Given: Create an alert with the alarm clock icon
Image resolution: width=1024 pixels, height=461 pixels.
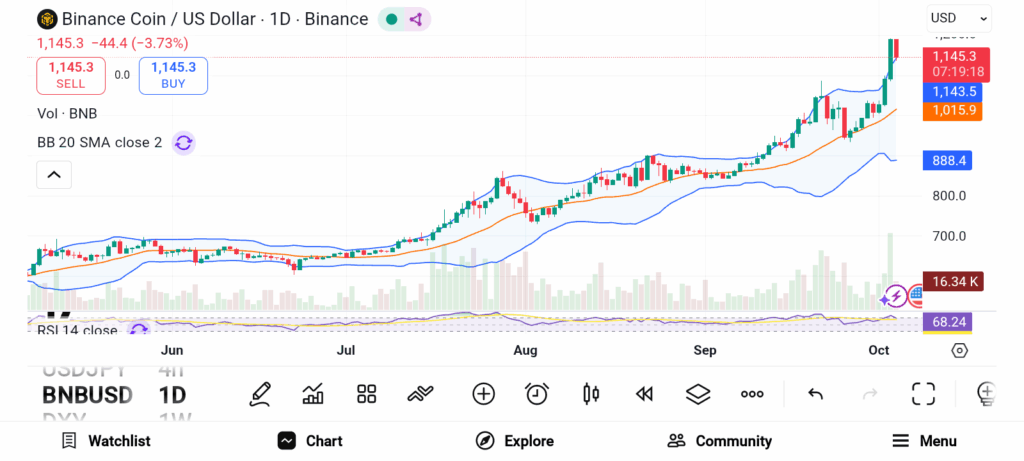Looking at the screenshot, I should pyautogui.click(x=537, y=394).
